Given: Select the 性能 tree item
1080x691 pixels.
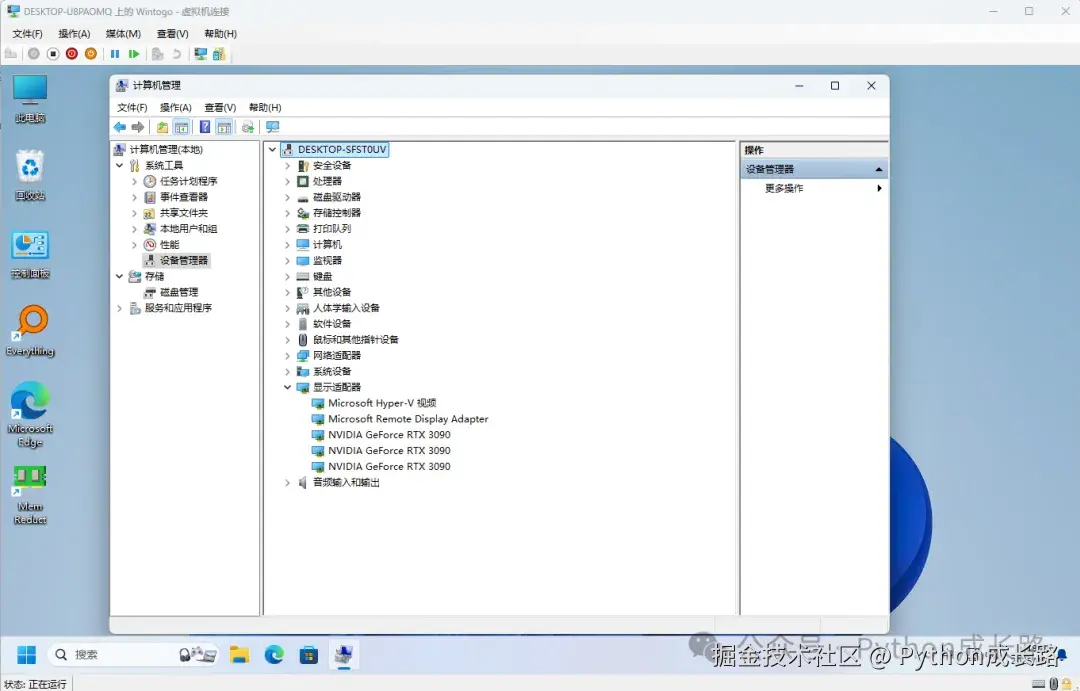Looking at the screenshot, I should pyautogui.click(x=169, y=245).
